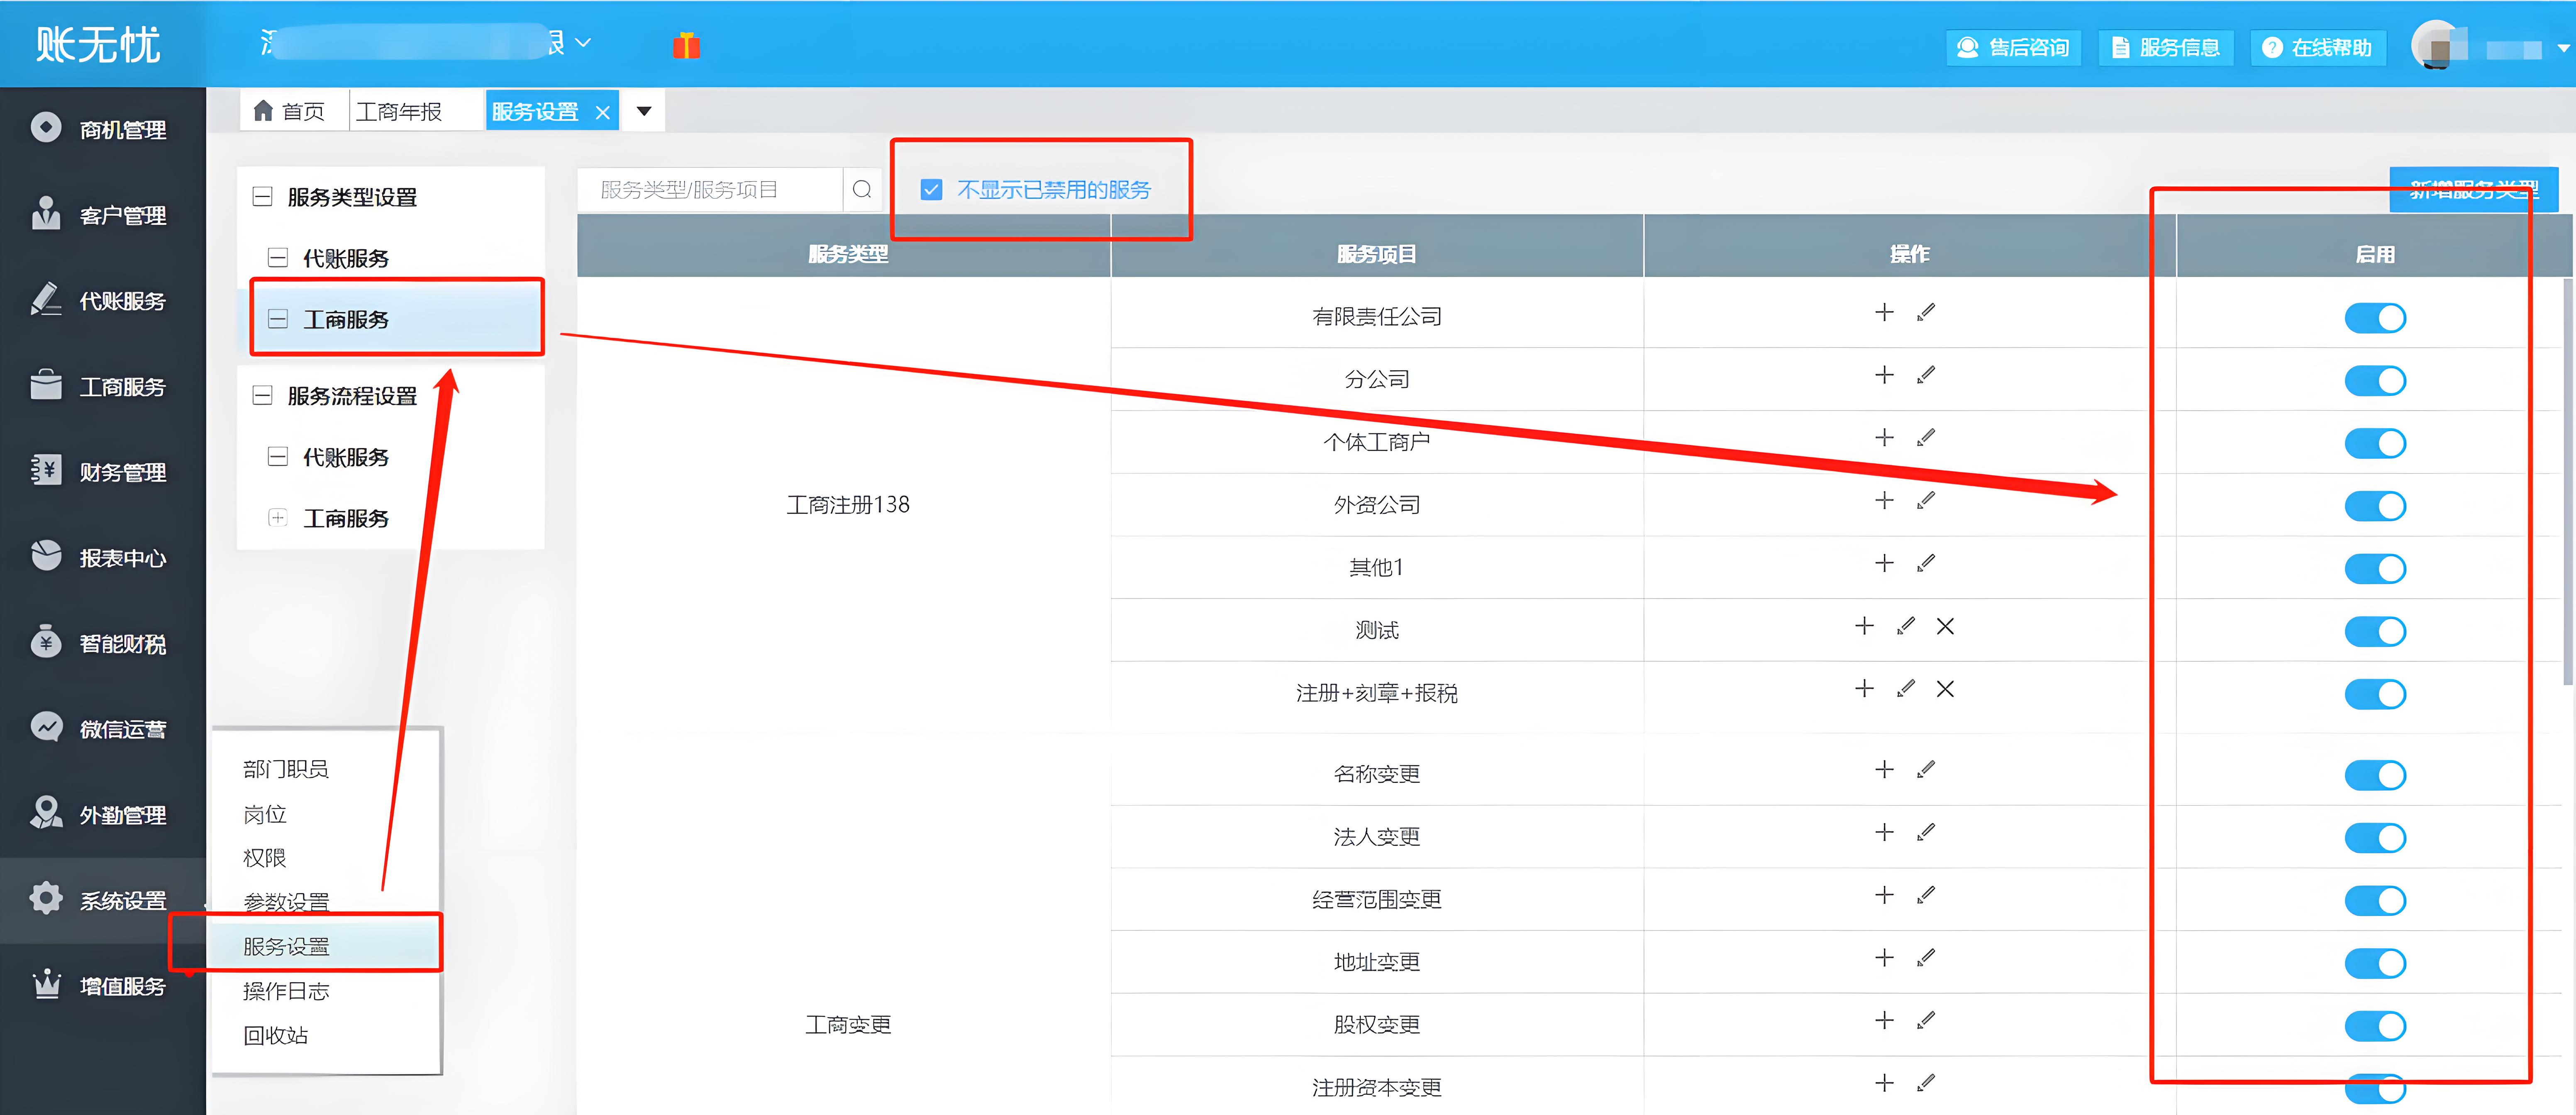The height and width of the screenshot is (1115, 2576).
Task: Collapse the 服务类型设置 tree node
Action: point(262,196)
